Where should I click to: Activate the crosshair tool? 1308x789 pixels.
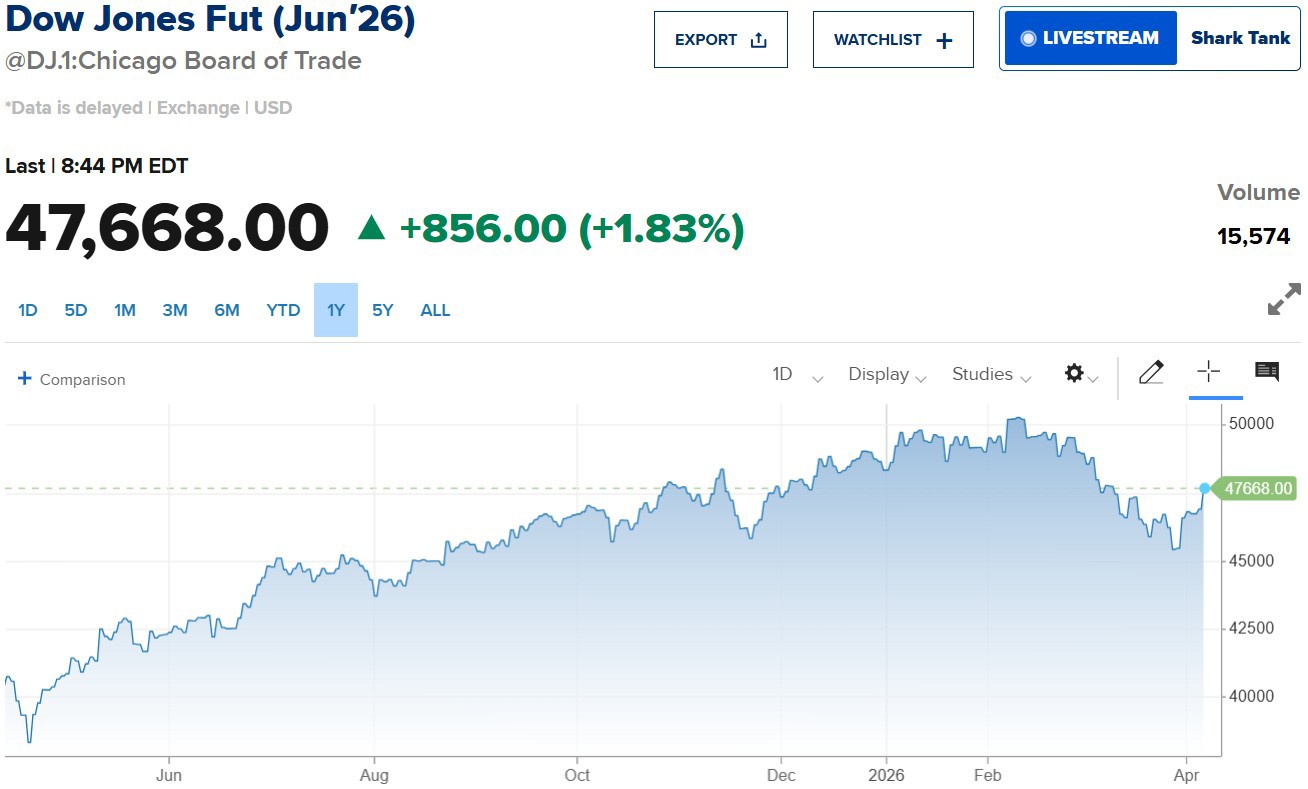tap(1210, 372)
